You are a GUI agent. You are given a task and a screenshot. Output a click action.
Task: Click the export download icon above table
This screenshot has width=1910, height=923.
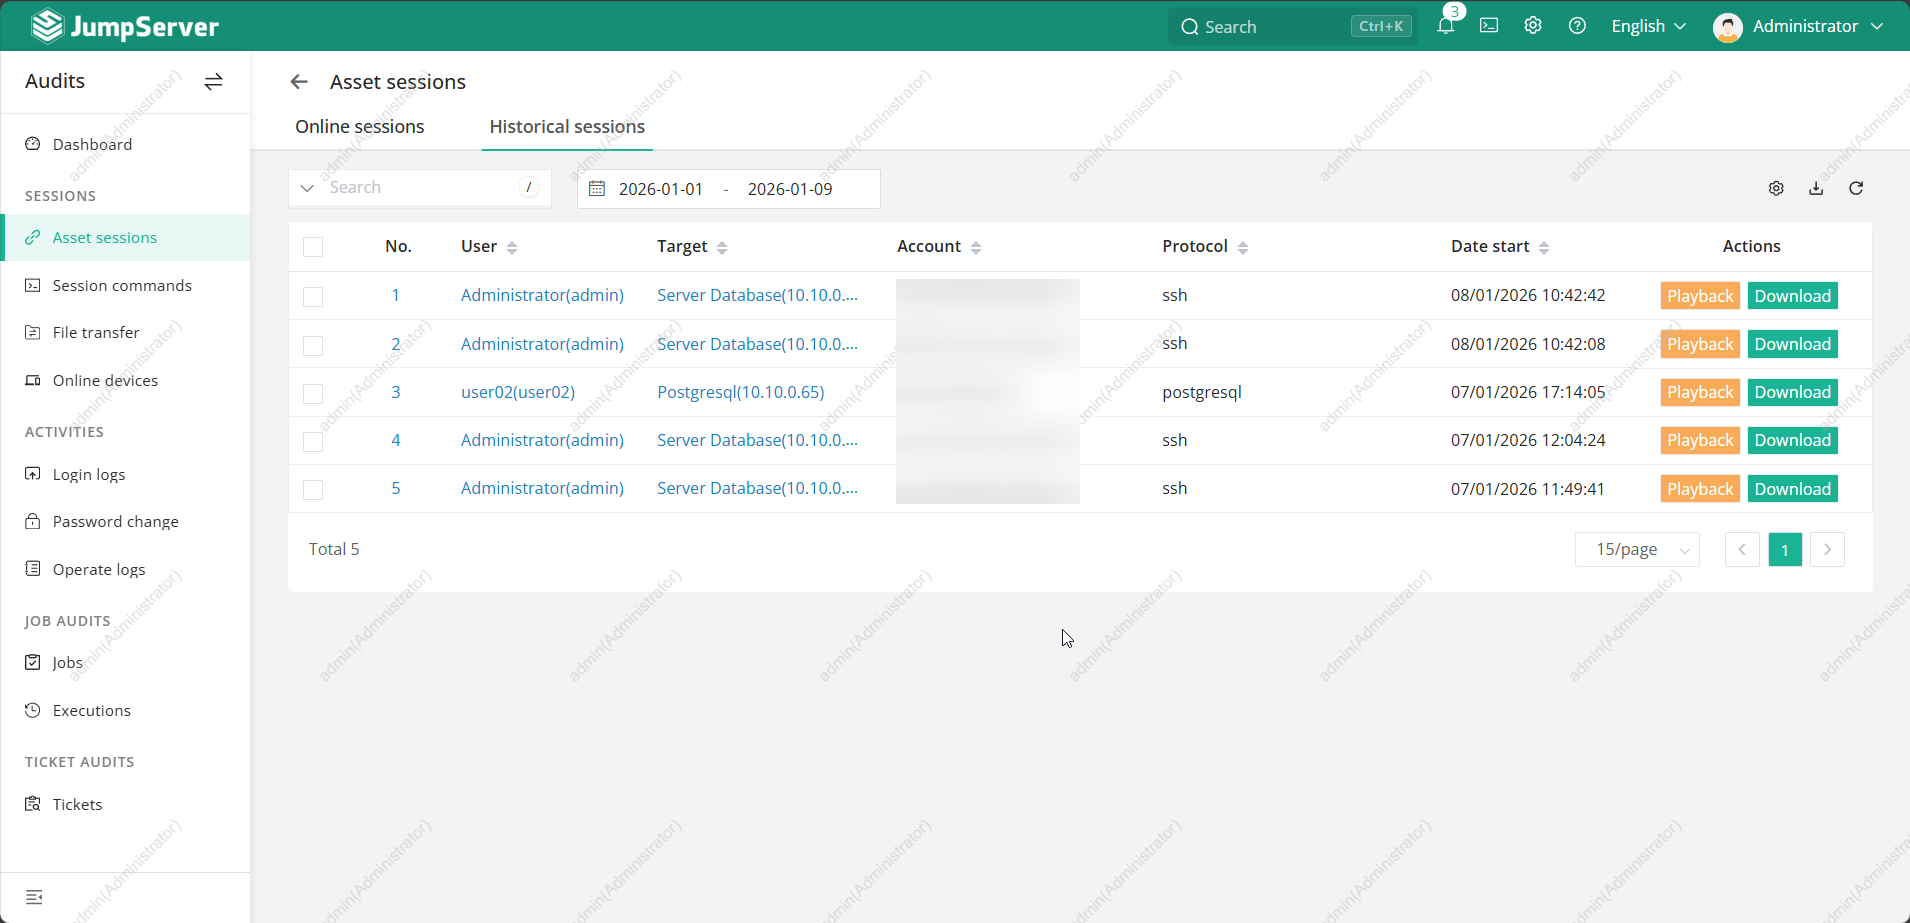pos(1816,188)
